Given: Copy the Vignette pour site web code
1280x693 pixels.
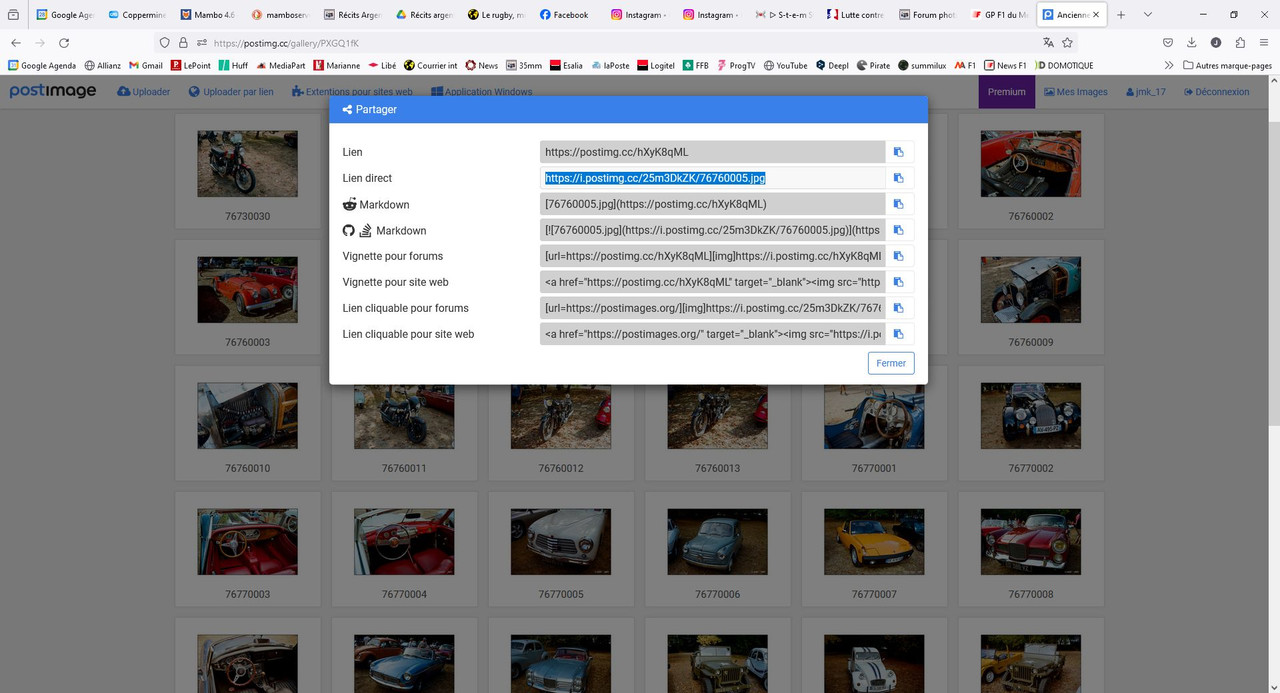Looking at the screenshot, I should (x=899, y=282).
